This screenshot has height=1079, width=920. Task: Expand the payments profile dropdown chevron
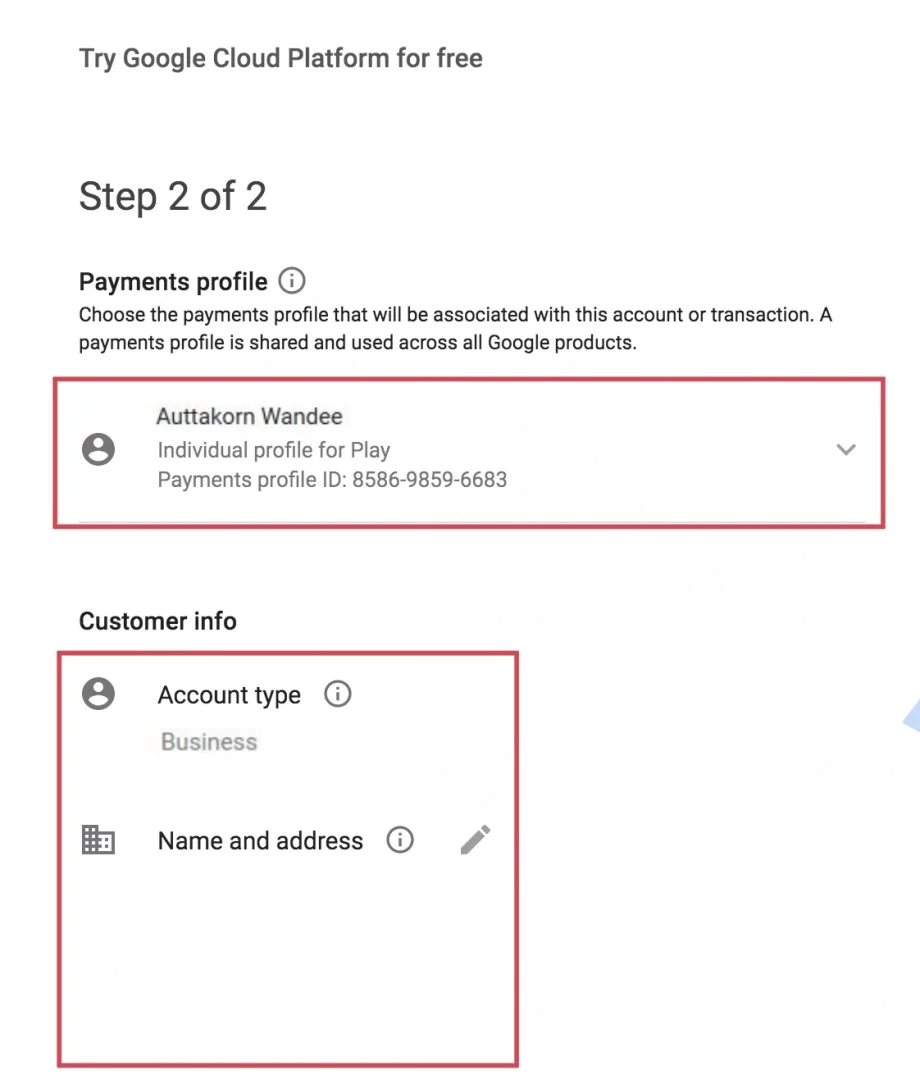pos(846,449)
